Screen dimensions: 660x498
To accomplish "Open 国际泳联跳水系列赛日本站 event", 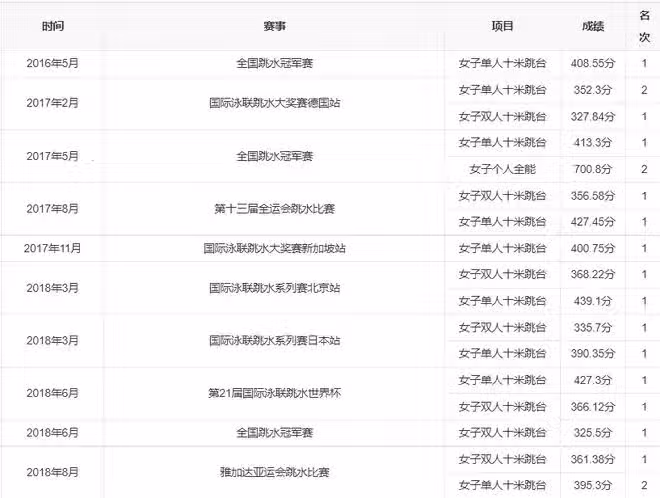I will 275,341.
